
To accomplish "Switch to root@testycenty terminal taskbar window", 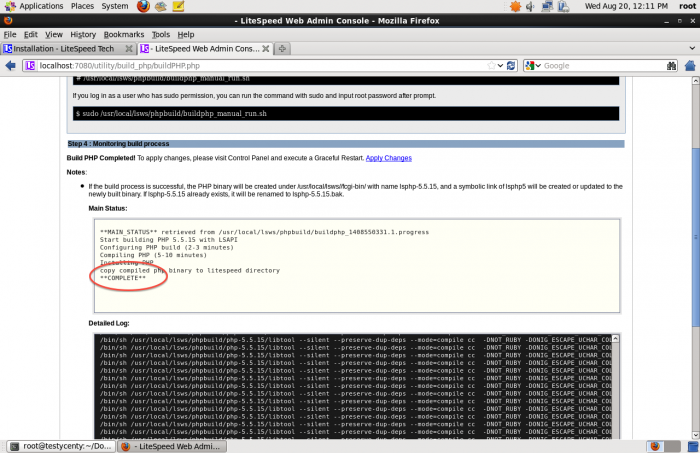I will 62,446.
